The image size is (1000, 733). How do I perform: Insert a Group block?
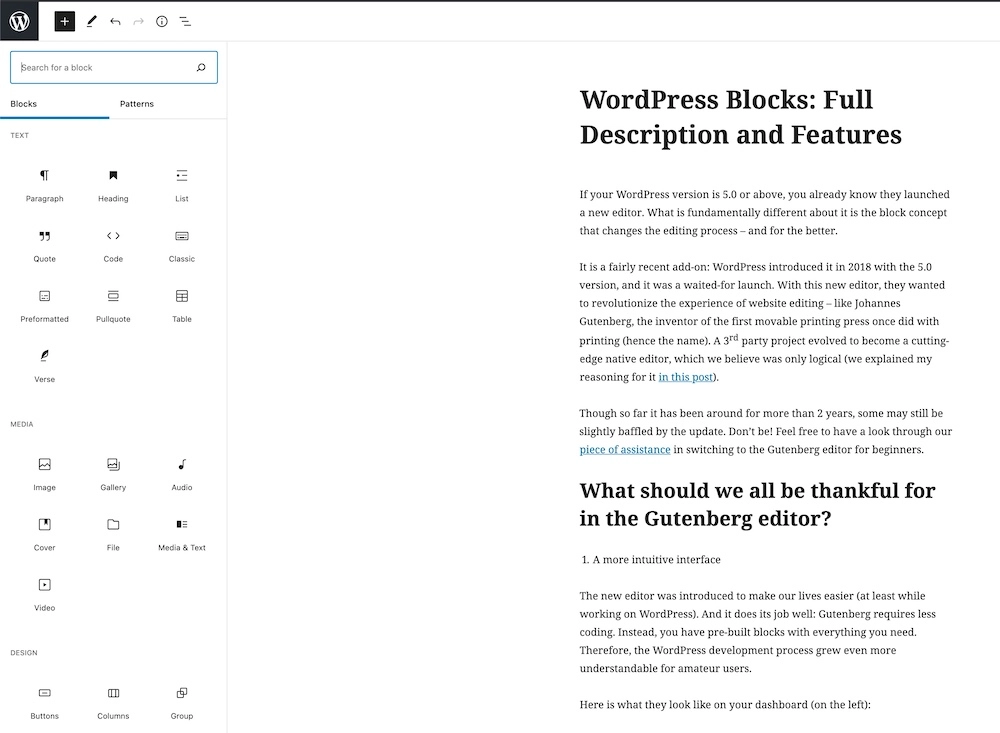[x=182, y=702]
